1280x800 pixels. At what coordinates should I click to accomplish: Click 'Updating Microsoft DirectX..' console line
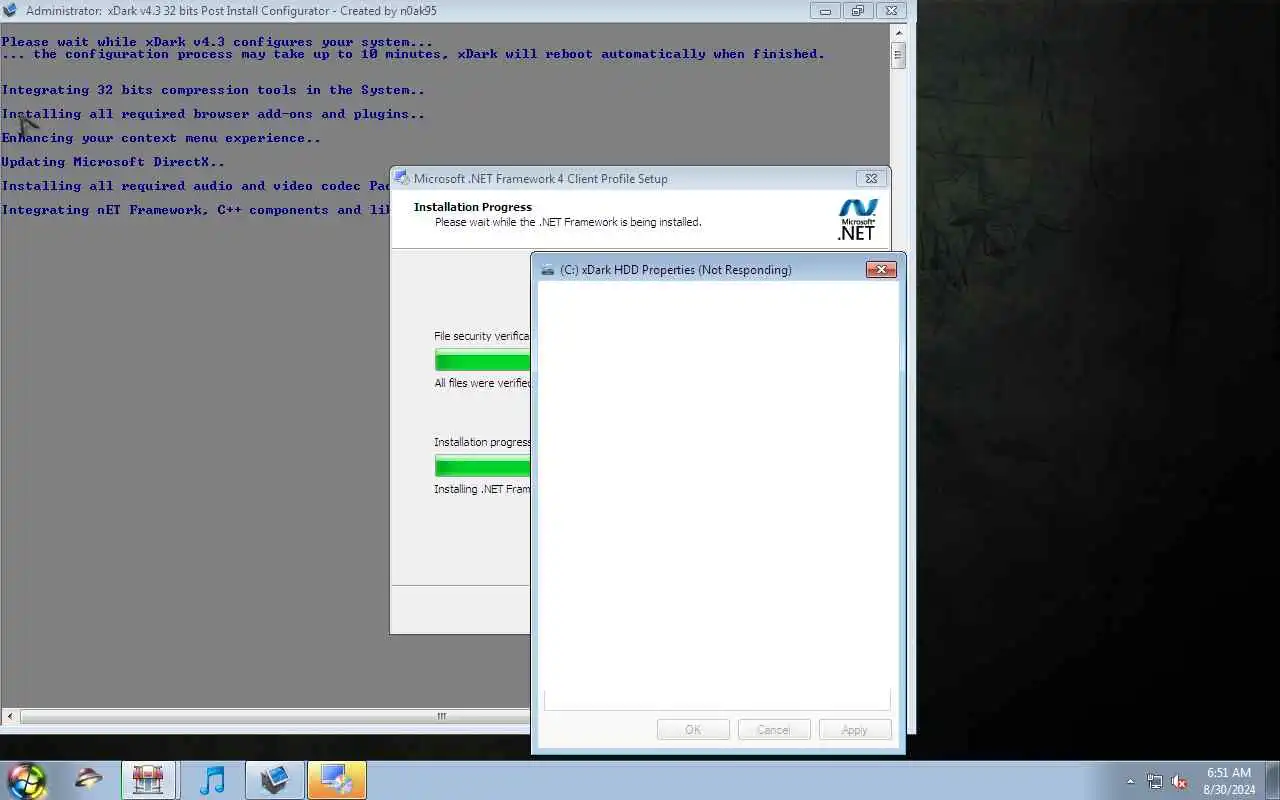(x=113, y=162)
